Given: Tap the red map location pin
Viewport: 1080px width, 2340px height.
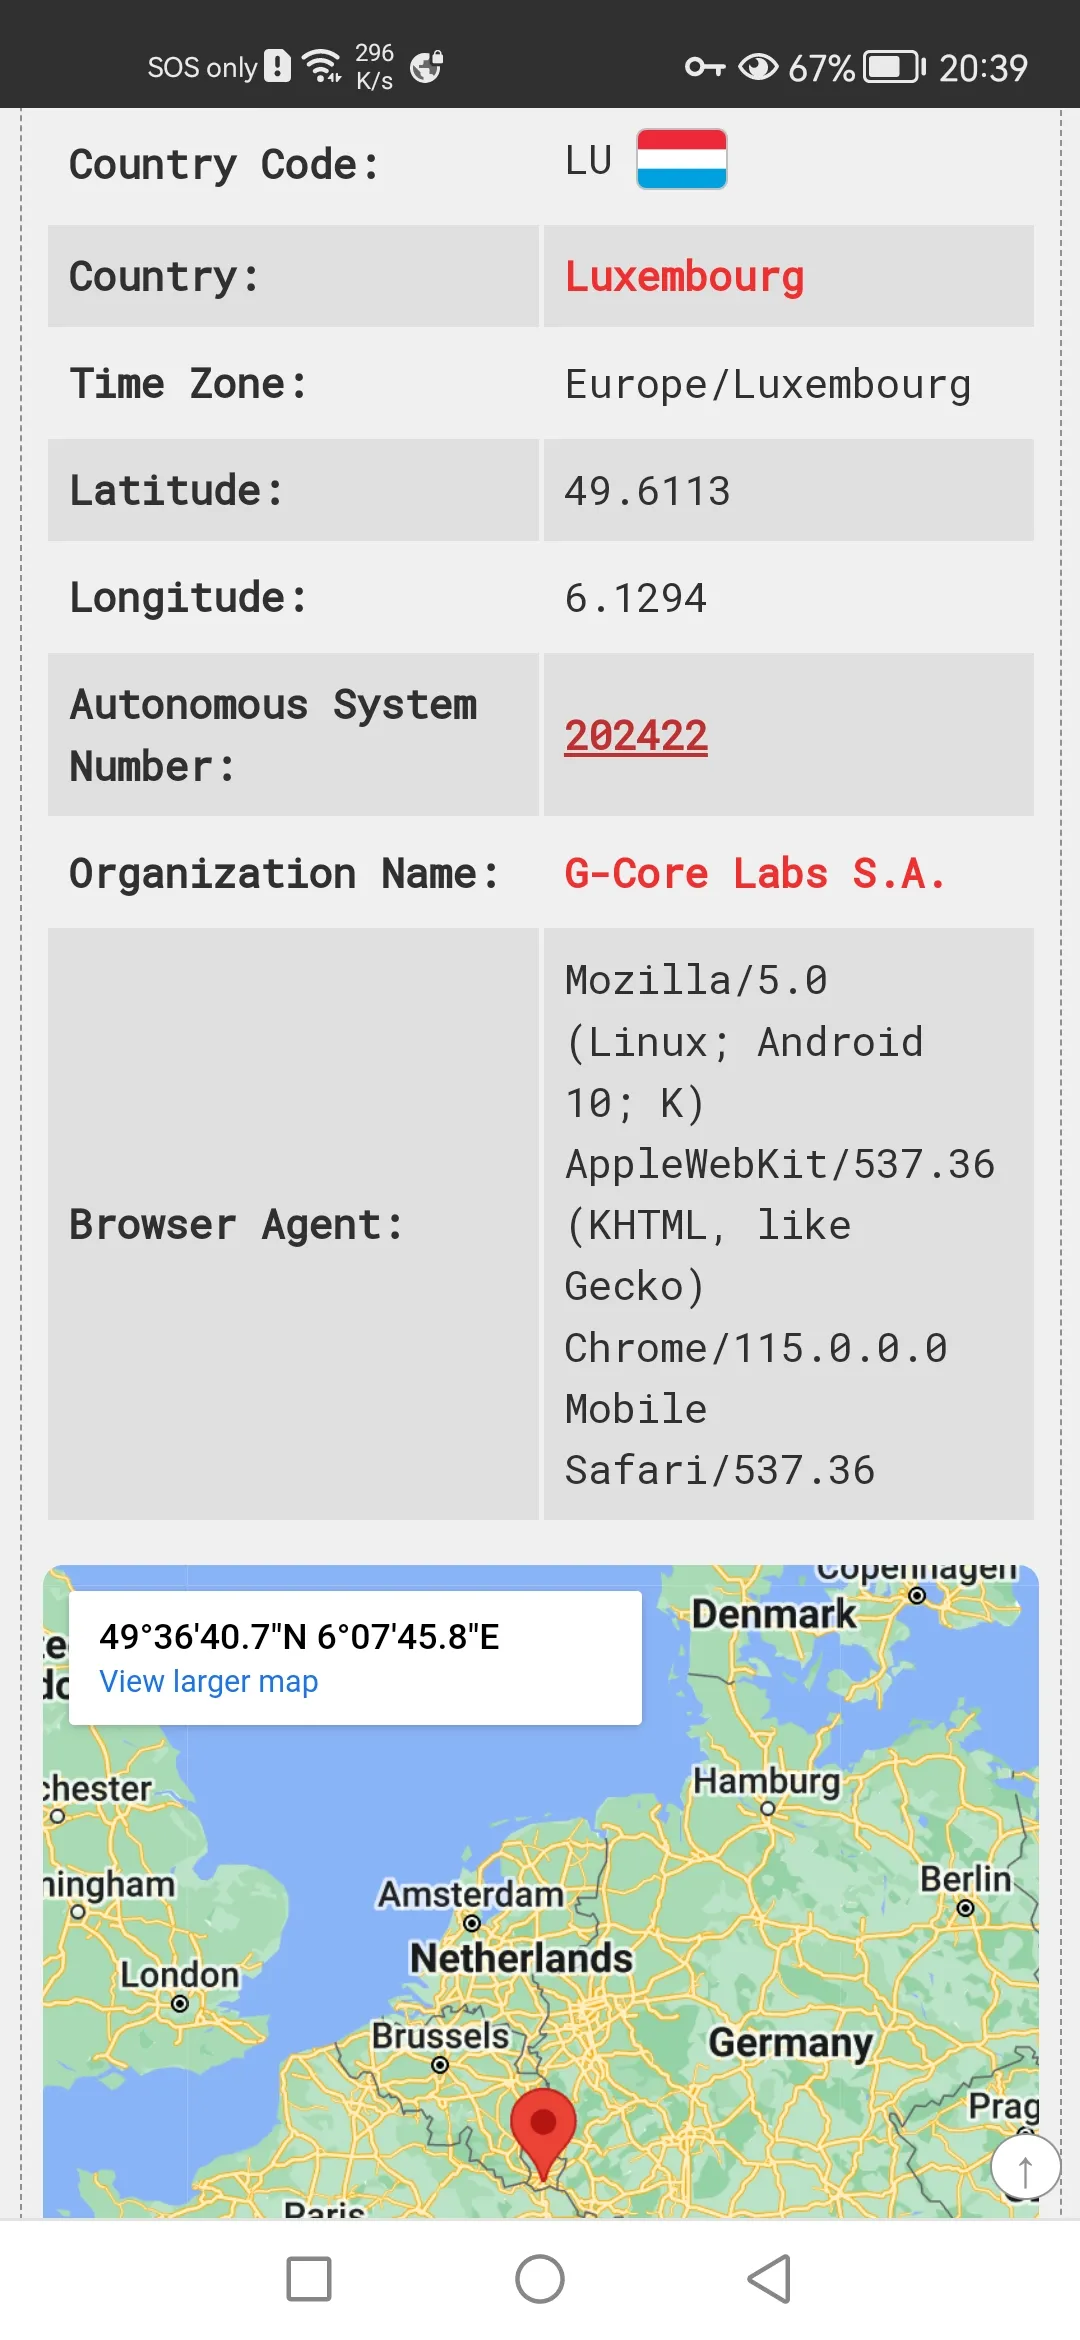Looking at the screenshot, I should point(543,2134).
